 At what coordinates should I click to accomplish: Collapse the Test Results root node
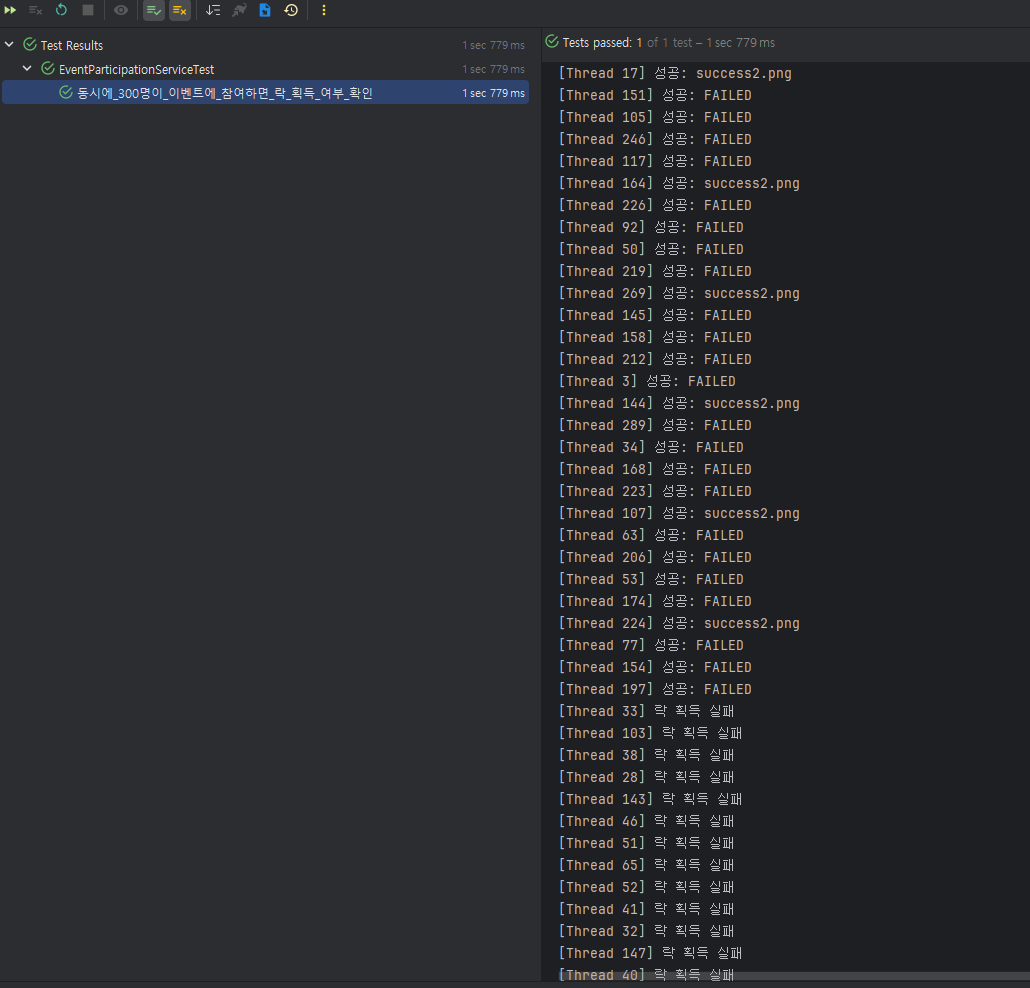pos(9,45)
